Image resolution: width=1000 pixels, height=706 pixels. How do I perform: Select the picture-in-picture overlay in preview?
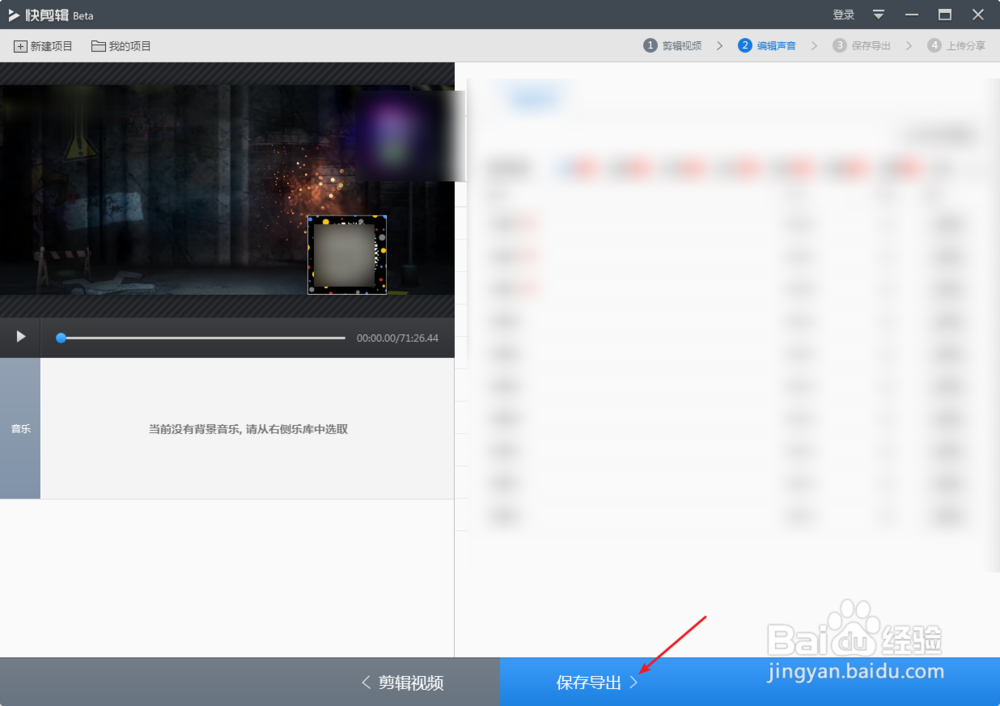pyautogui.click(x=347, y=254)
